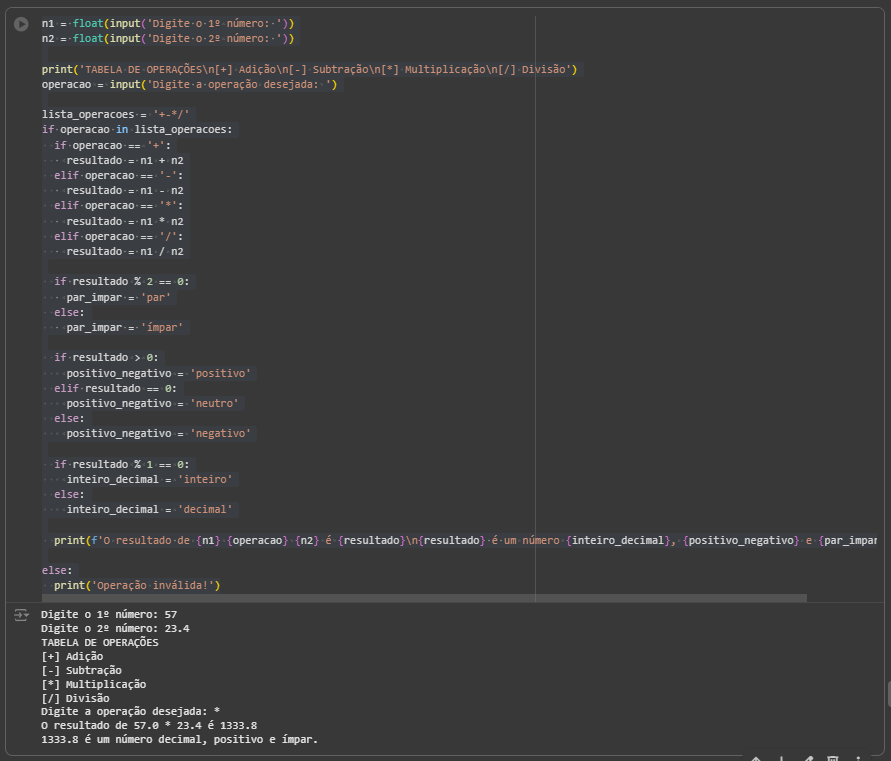The width and height of the screenshot is (891, 761).
Task: Click the line par_impar = 'par'
Action: (x=118, y=298)
